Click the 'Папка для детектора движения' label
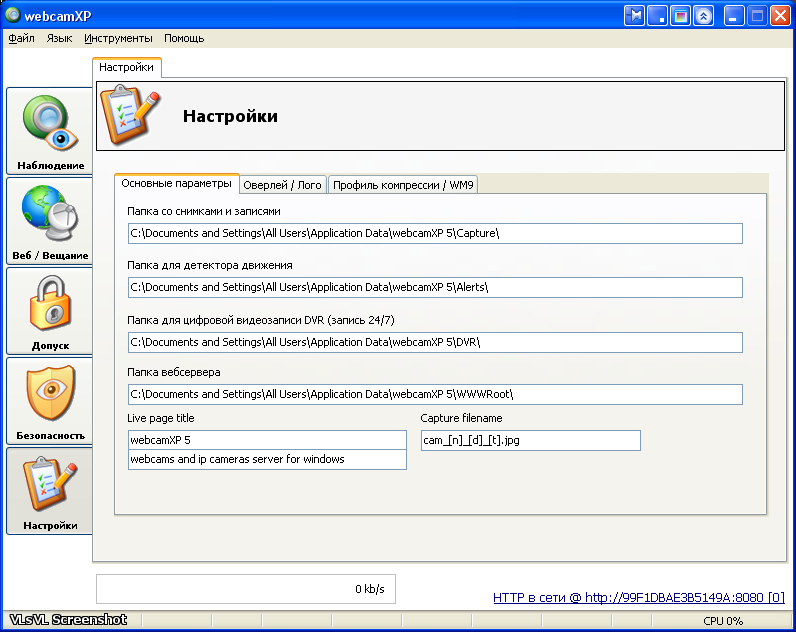This screenshot has height=632, width=796. 210,265
